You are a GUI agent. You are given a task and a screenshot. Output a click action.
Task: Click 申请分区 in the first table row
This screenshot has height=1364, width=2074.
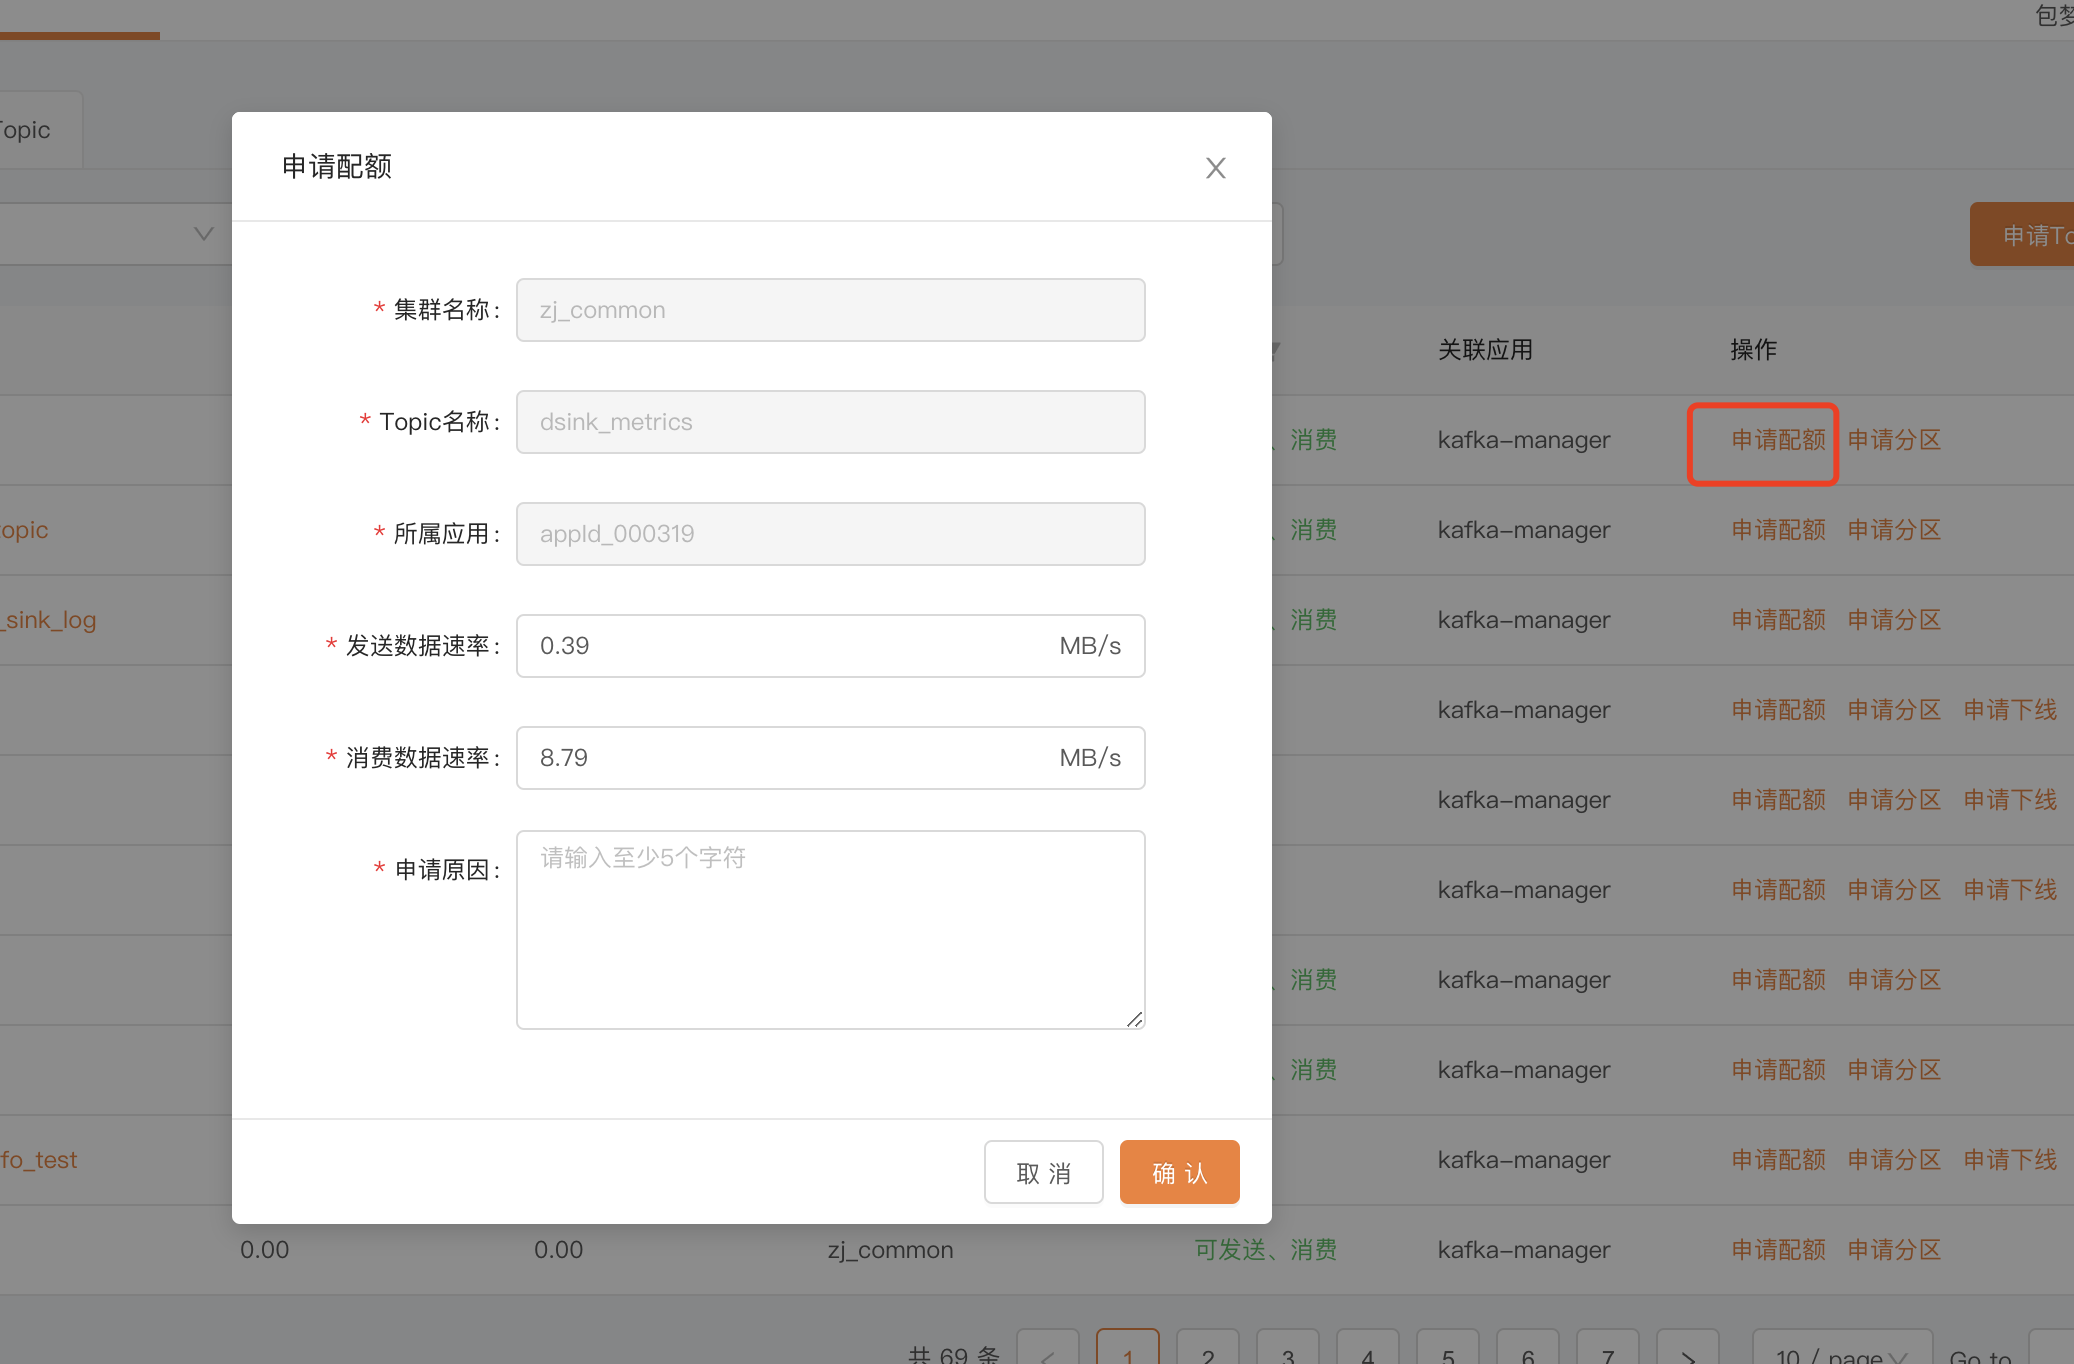1893,440
